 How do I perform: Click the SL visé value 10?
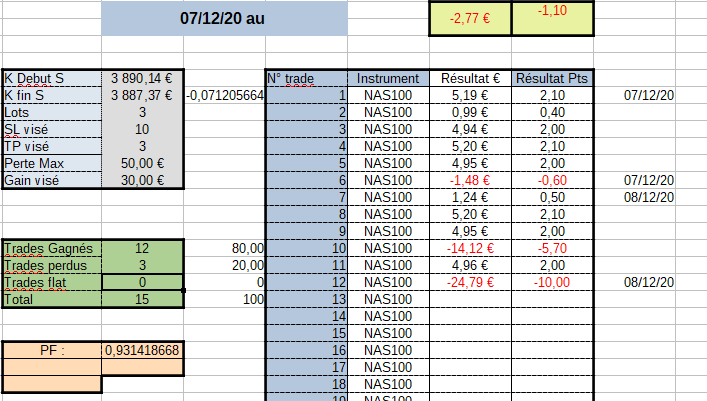click(142, 129)
